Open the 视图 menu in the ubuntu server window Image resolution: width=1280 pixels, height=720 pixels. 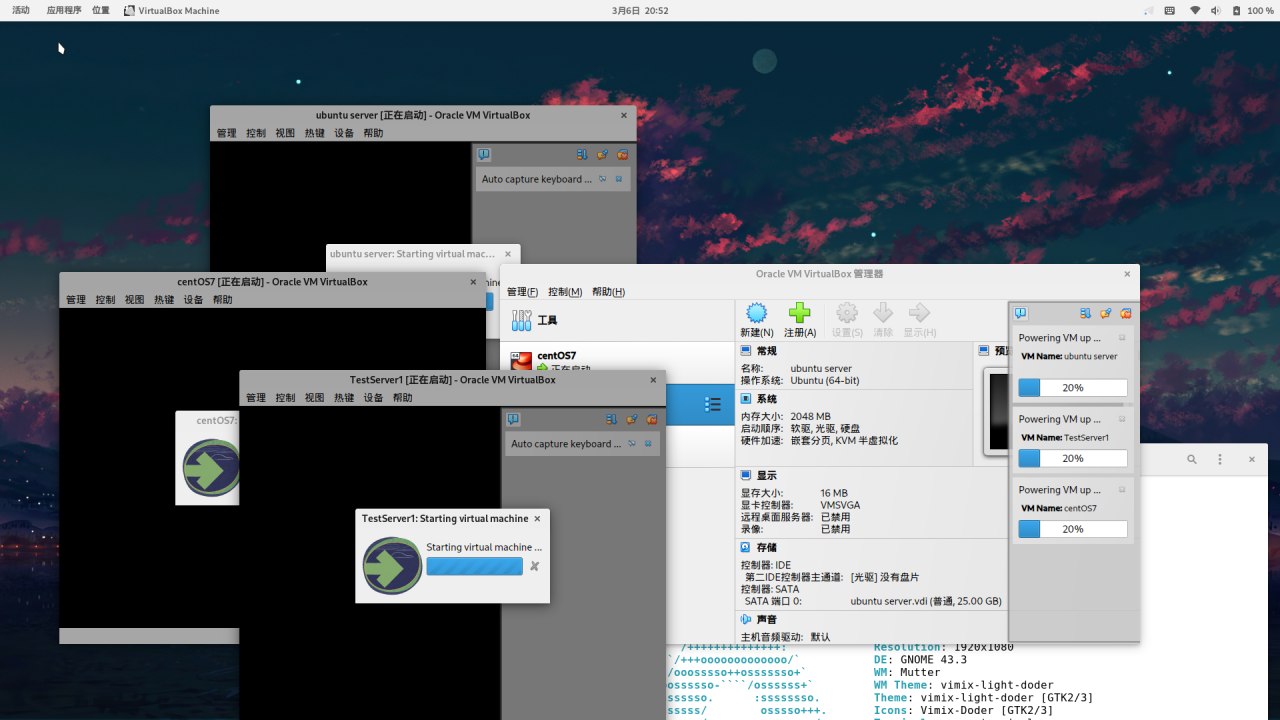[x=284, y=132]
